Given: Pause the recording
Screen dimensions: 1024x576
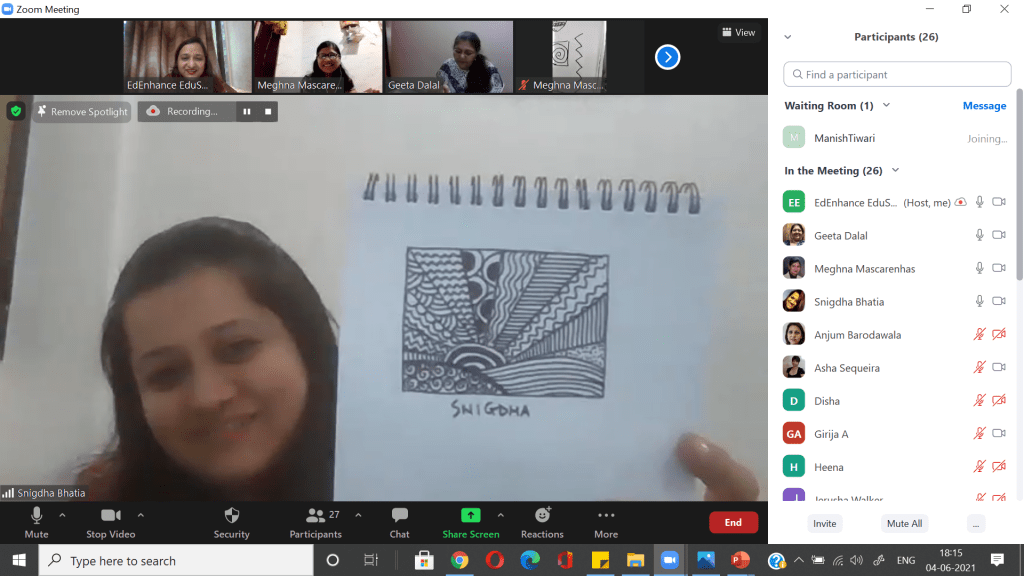Looking at the screenshot, I should point(246,112).
